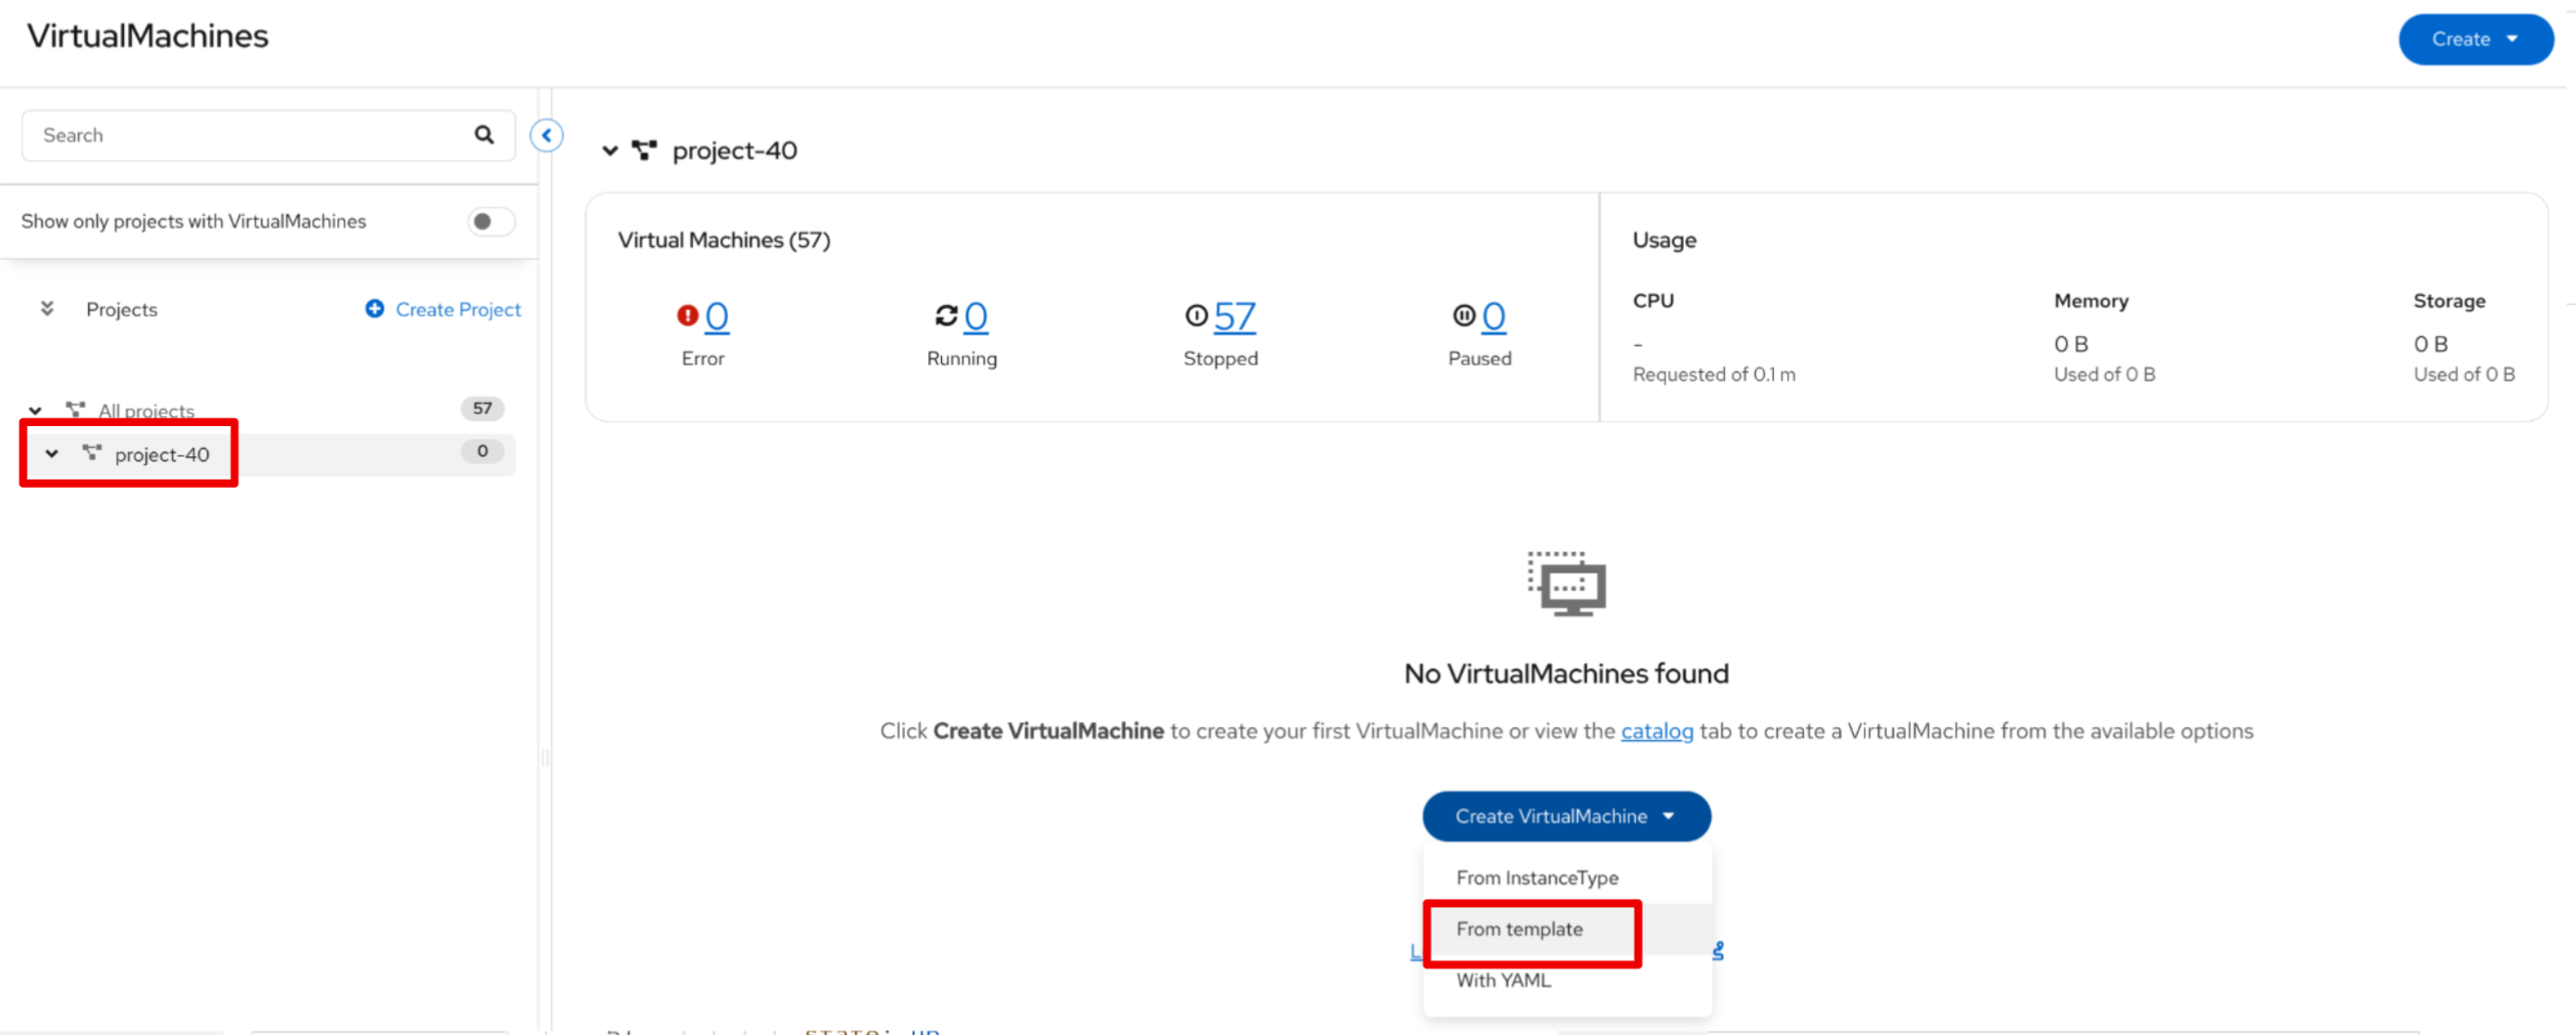Click the search magnifier icon
This screenshot has width=2576, height=1035.
(484, 135)
